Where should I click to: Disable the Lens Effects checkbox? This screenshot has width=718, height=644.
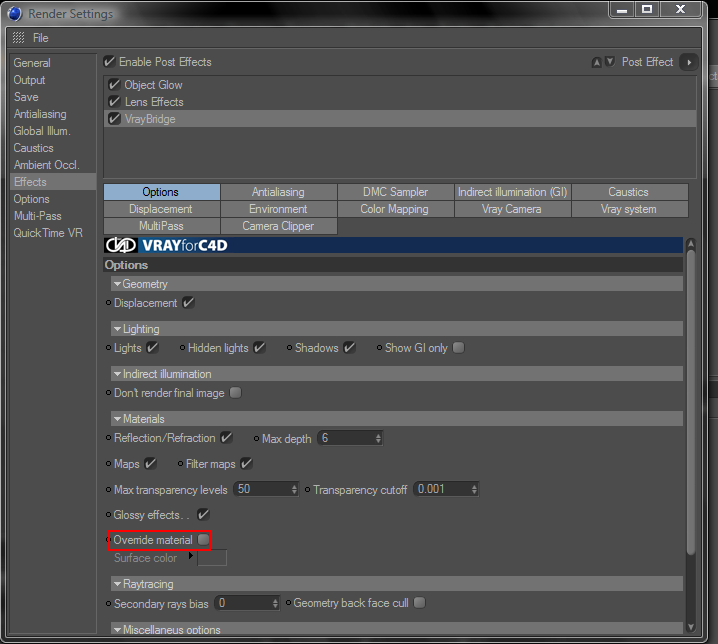114,101
